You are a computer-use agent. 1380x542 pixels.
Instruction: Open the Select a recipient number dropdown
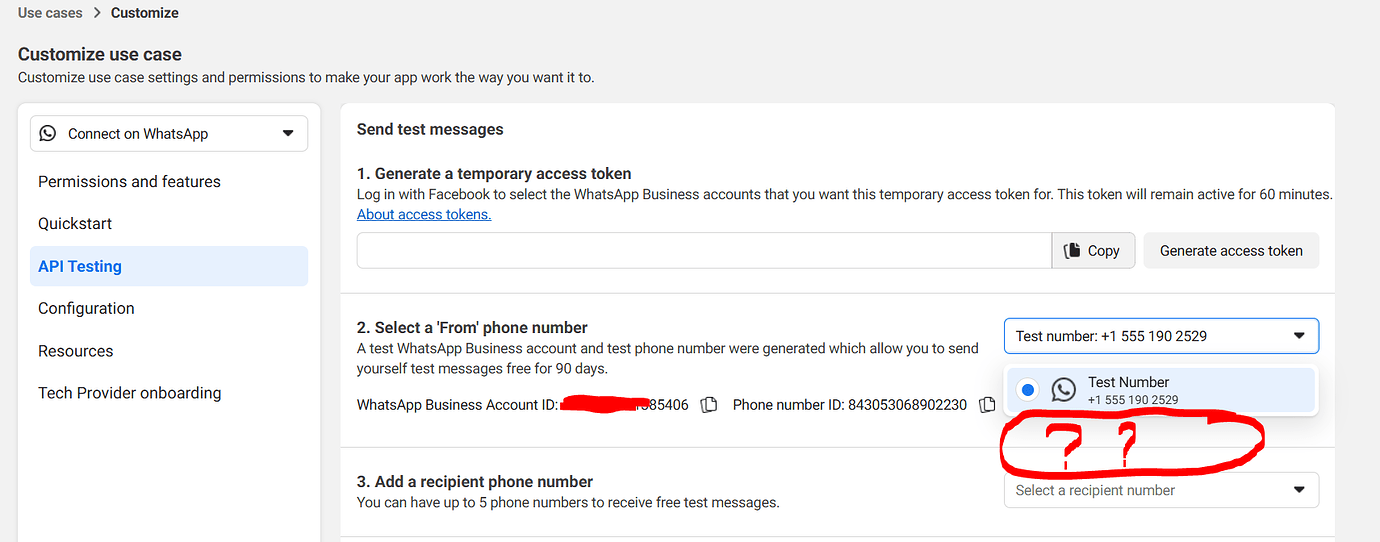[x=1160, y=490]
